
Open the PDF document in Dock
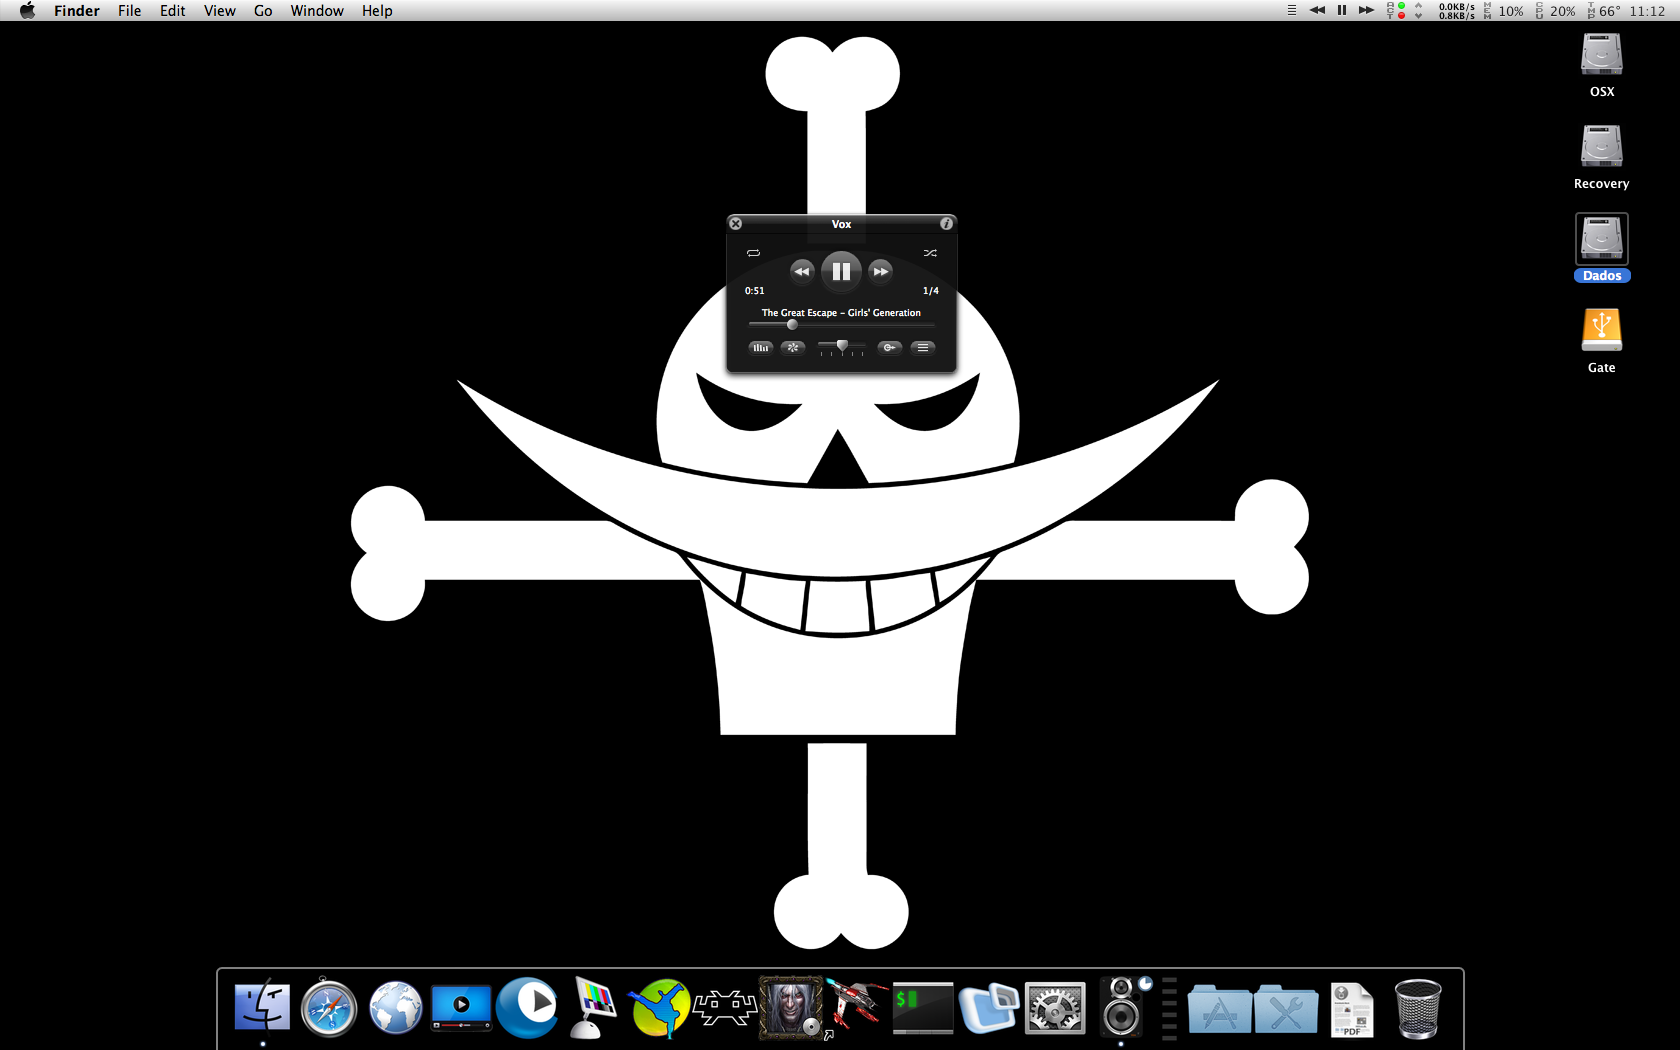click(1352, 1009)
